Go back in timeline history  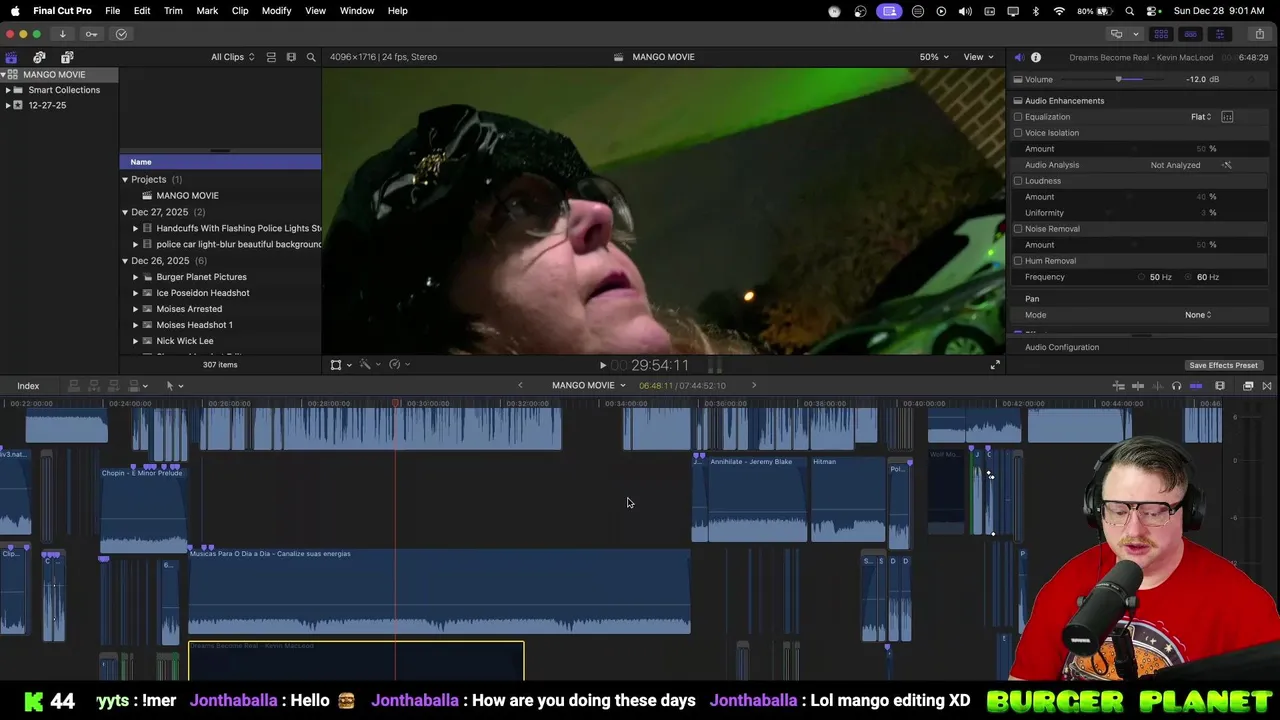[x=520, y=385]
